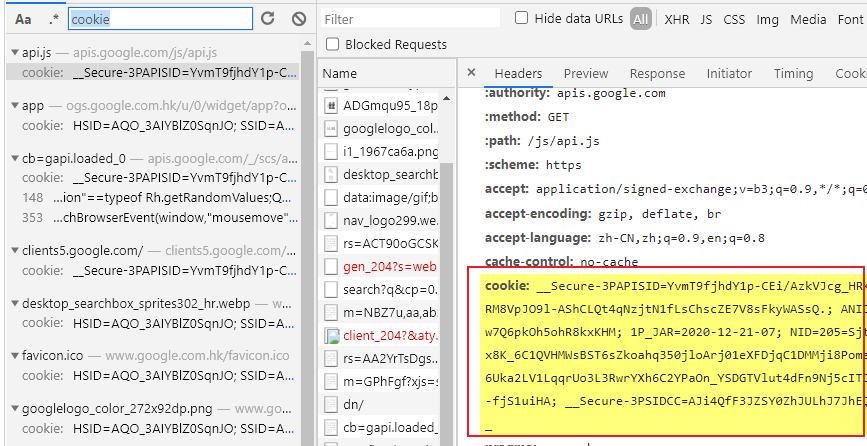
Task: Enable Blocked Requests checkbox
Action: pyautogui.click(x=332, y=44)
